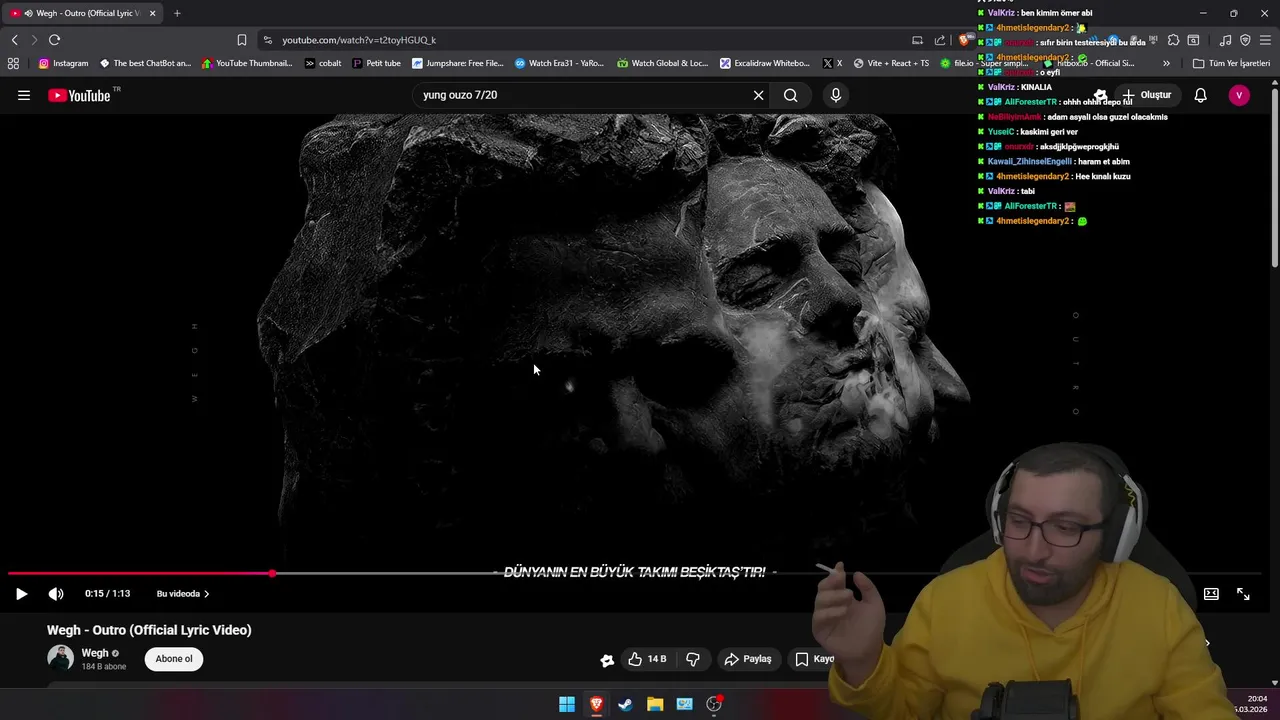Viewport: 1280px width, 720px height.
Task: Open the Instagram bookmark
Action: pos(63,63)
